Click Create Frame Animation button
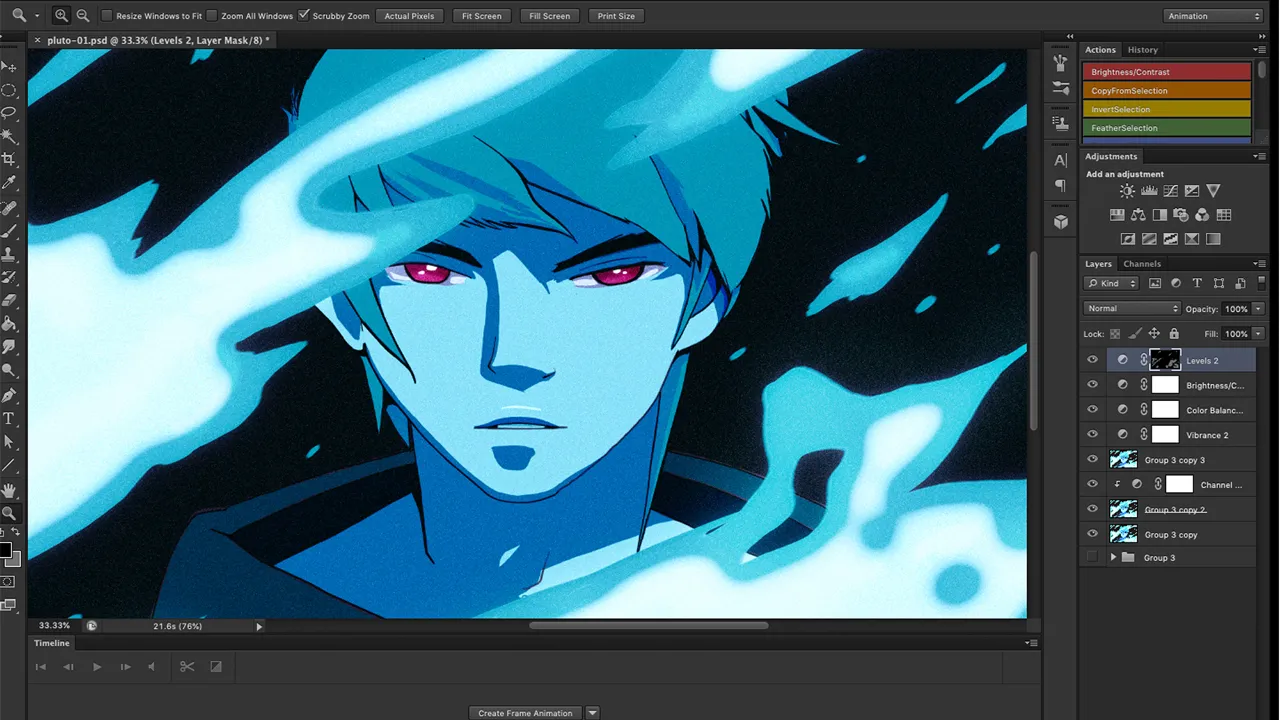Viewport: 1280px width, 720px height. point(525,713)
